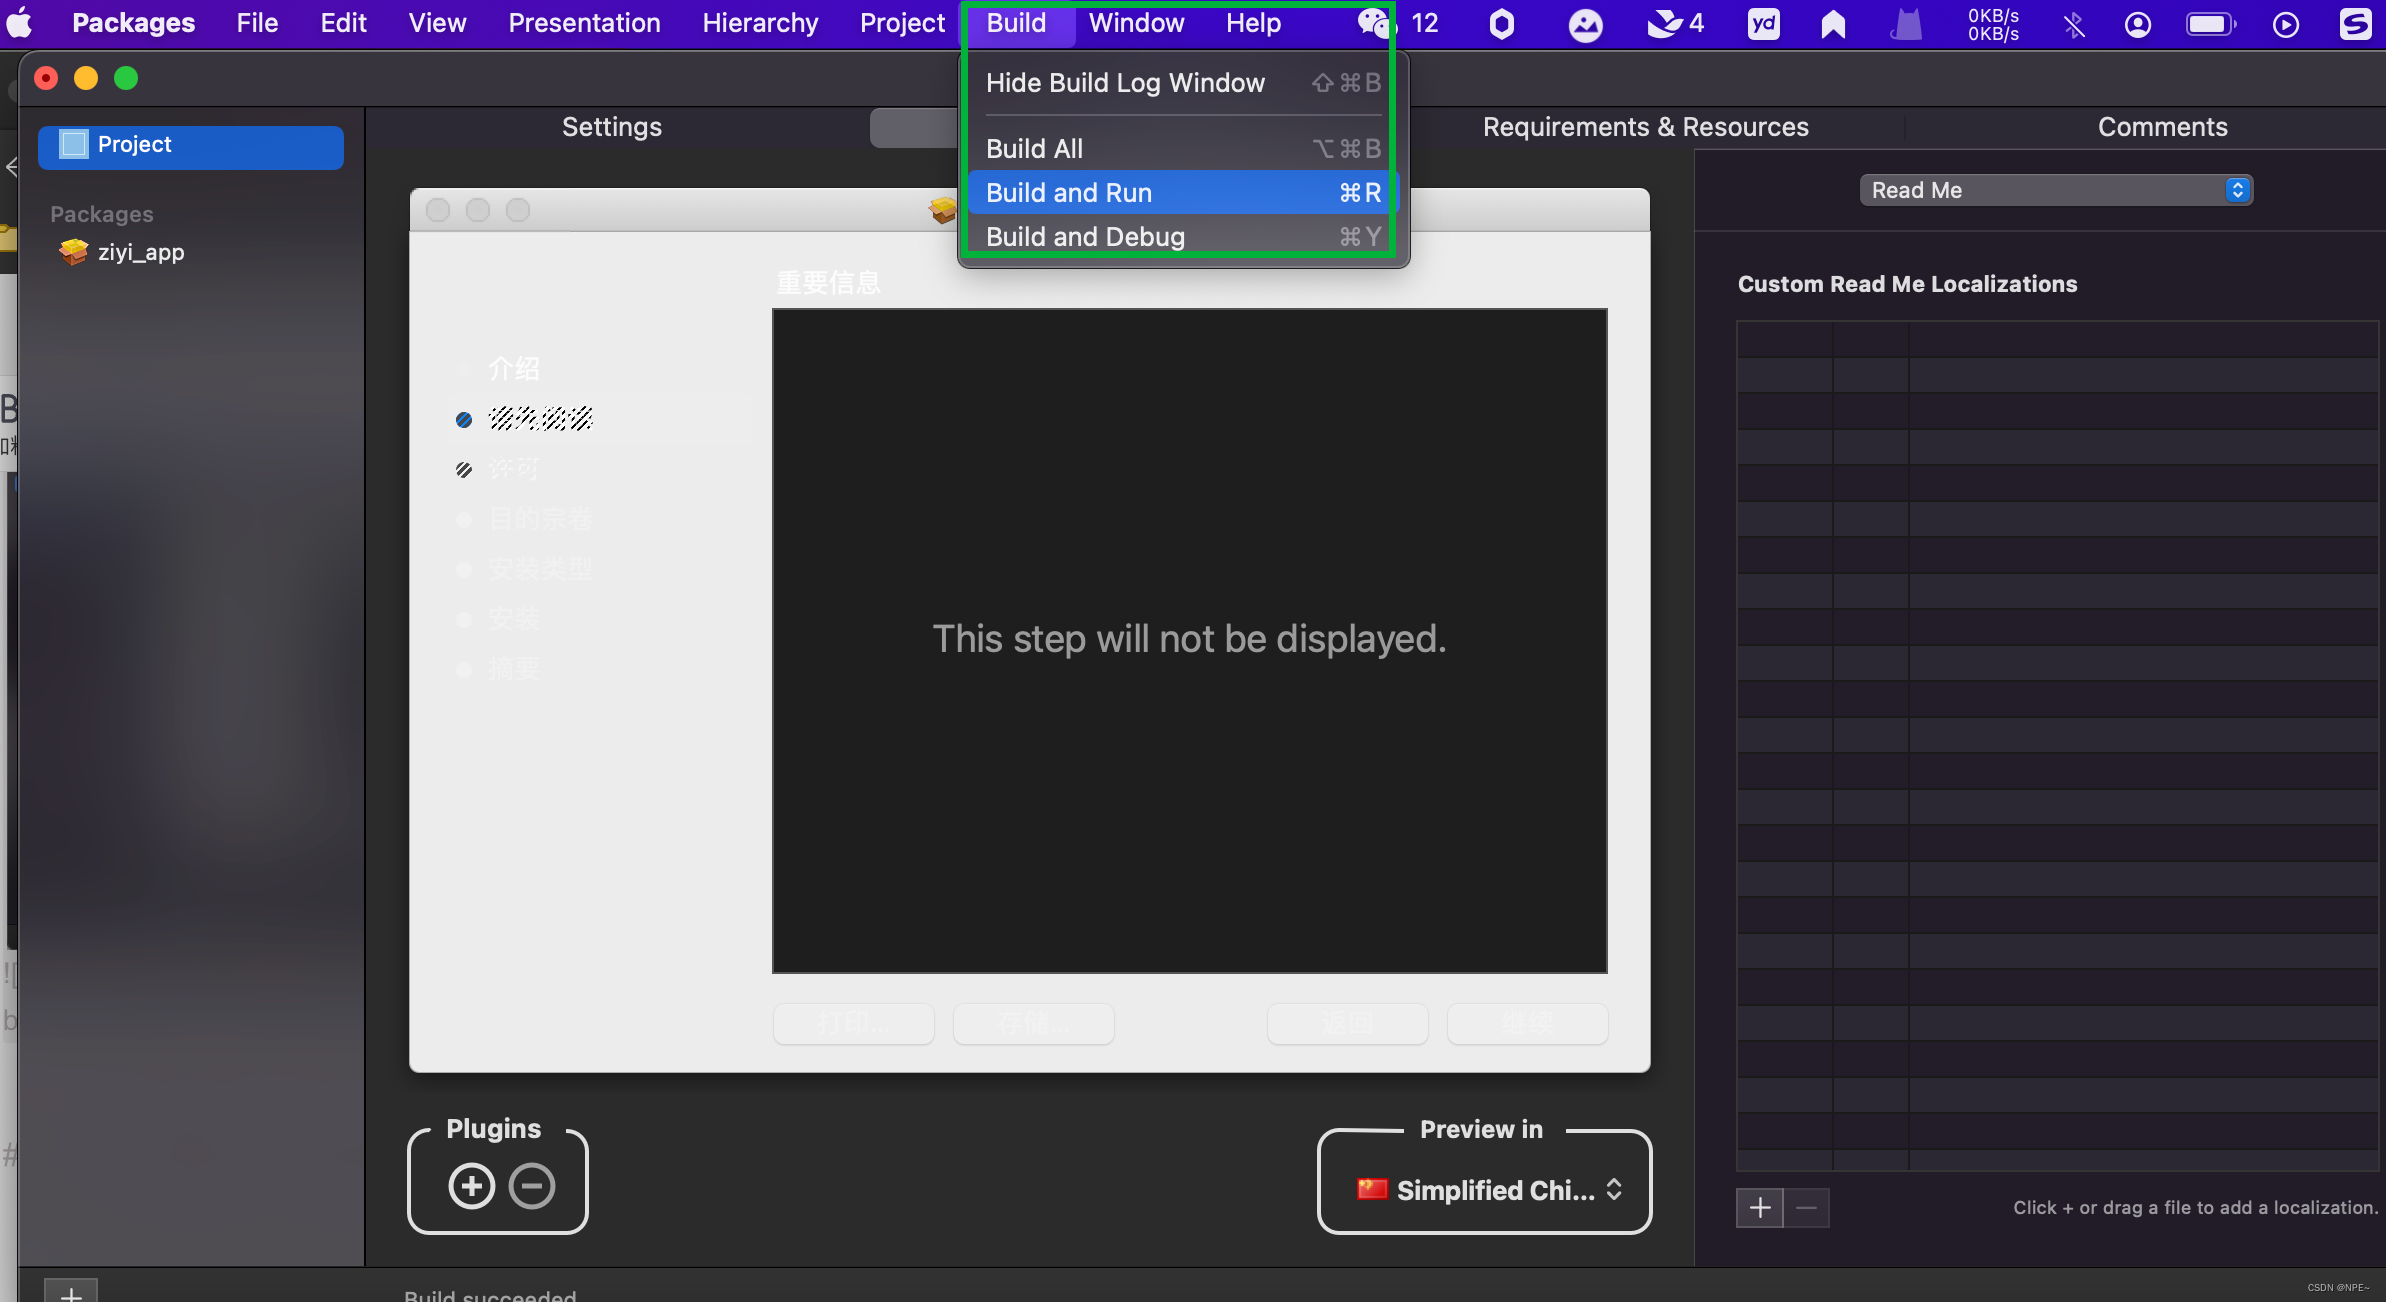Toggle the 许可 license step bullet

464,469
